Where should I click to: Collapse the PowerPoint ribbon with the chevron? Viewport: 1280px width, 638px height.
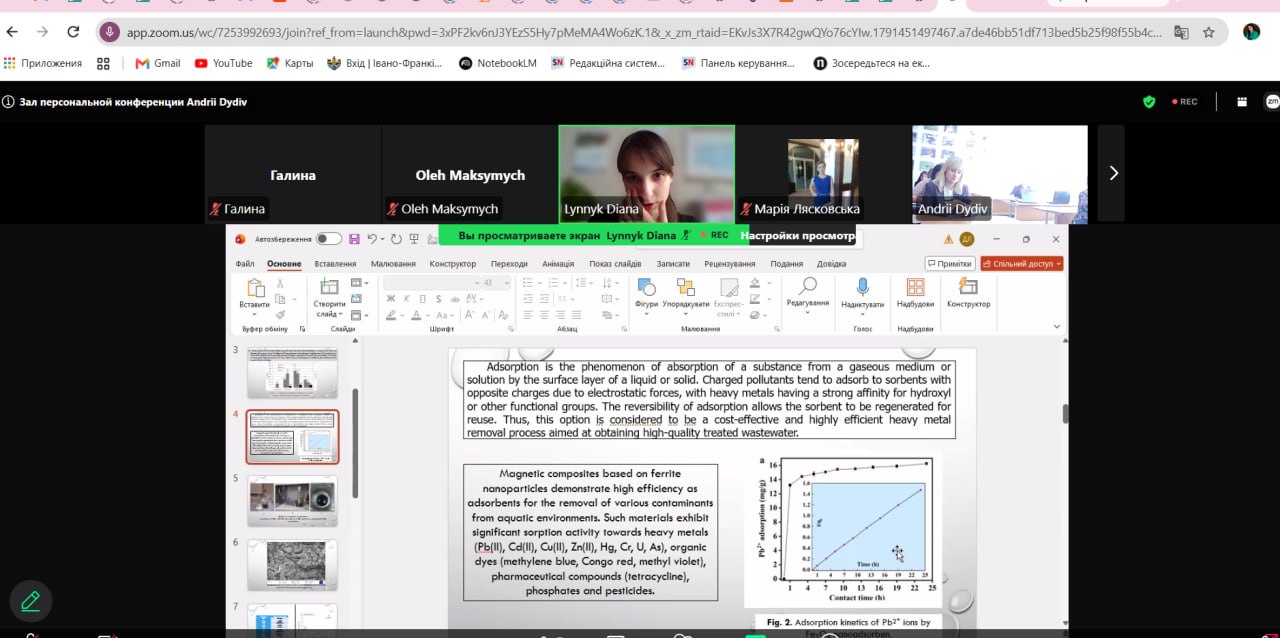click(x=1056, y=328)
